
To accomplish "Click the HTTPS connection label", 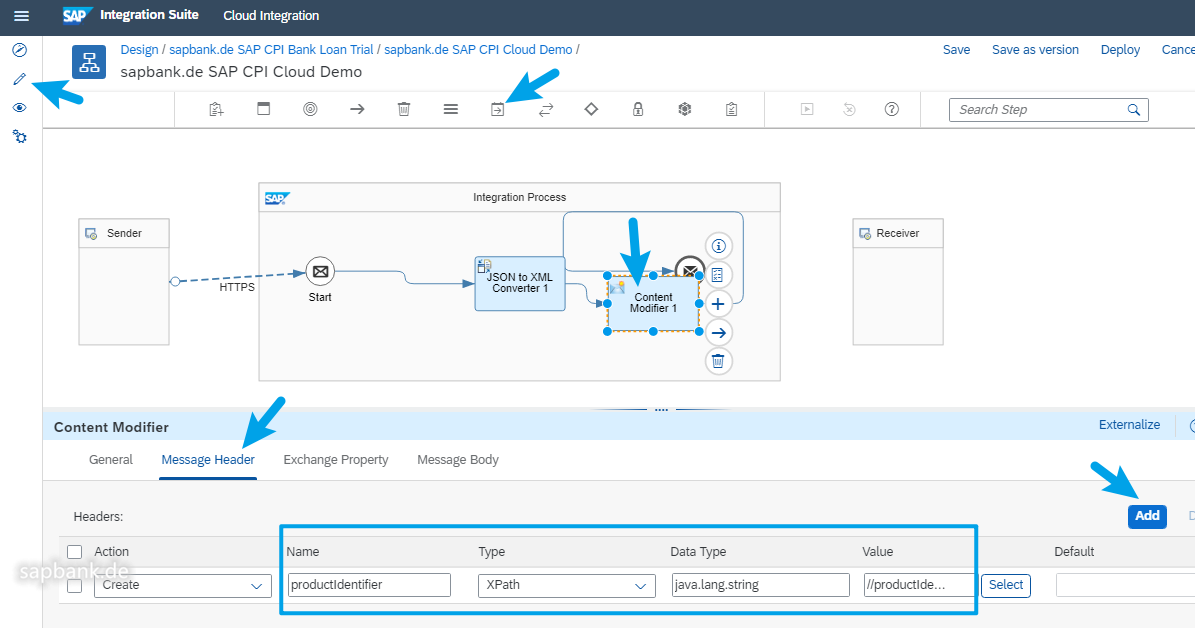I will coord(237,287).
